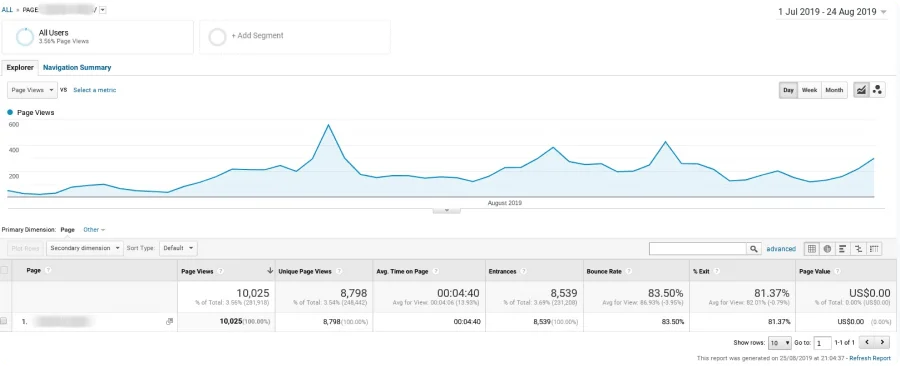Open the Other primary dimension dropdown
Image resolution: width=900 pixels, height=366 pixels.
pyautogui.click(x=94, y=229)
